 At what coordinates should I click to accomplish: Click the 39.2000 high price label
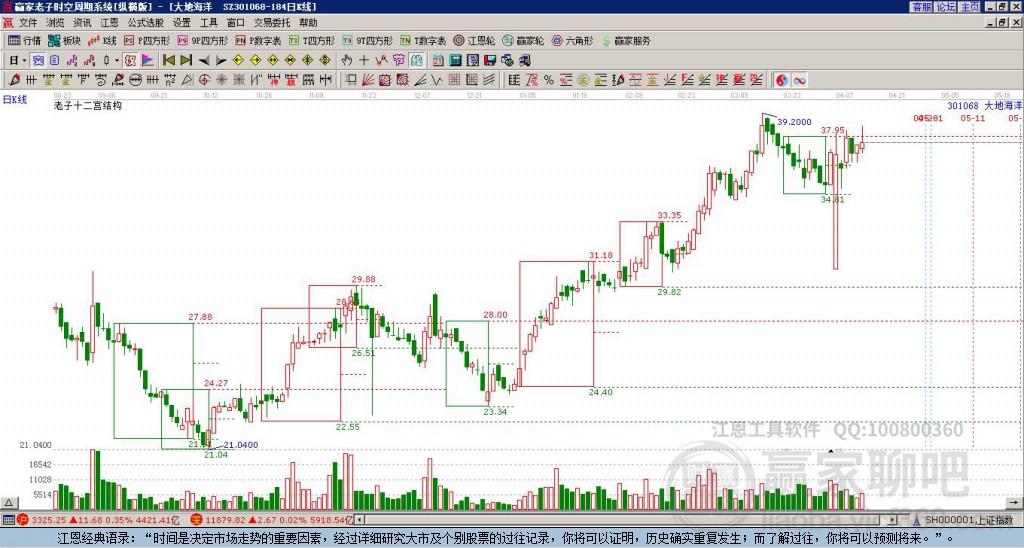click(x=794, y=121)
